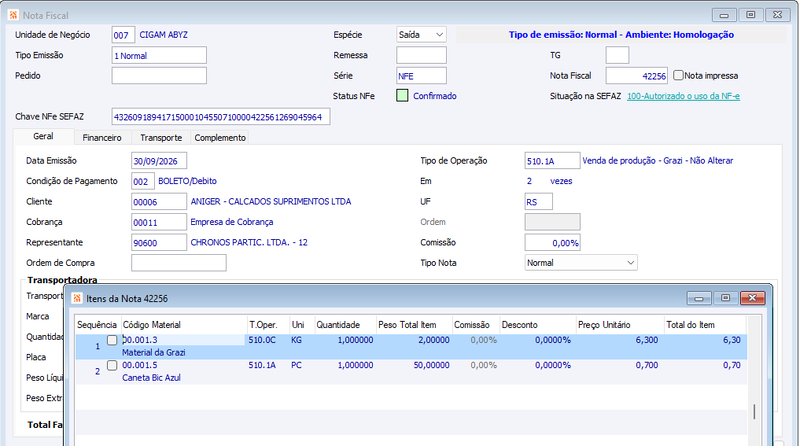Click the Unidade de Negócio field 007

tap(123, 35)
